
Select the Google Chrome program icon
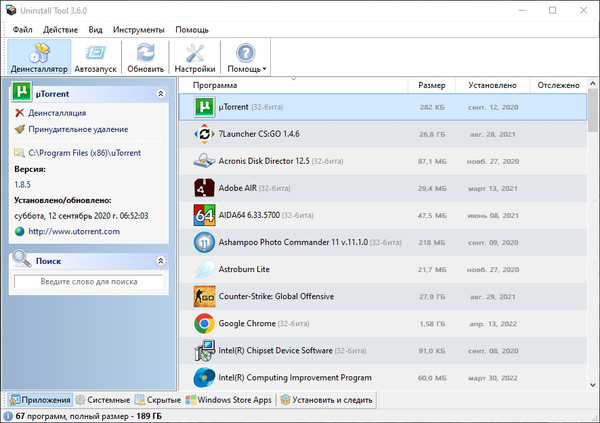pyautogui.click(x=203, y=323)
